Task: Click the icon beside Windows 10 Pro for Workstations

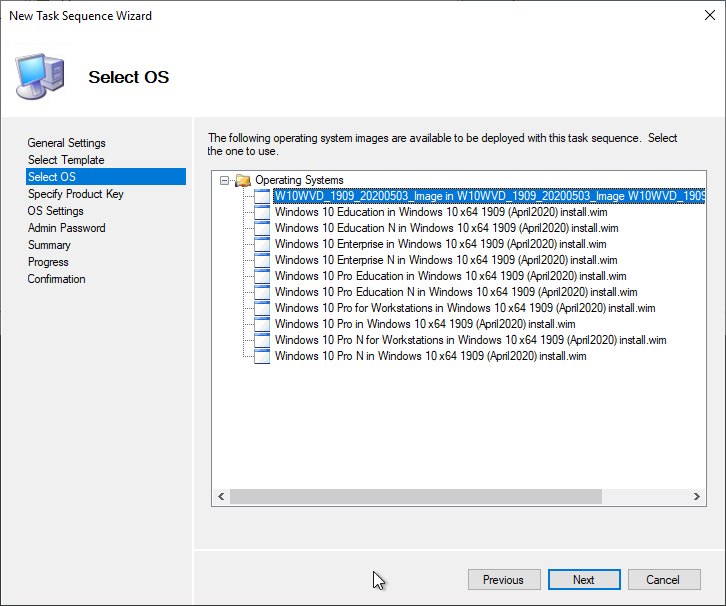Action: (x=262, y=308)
